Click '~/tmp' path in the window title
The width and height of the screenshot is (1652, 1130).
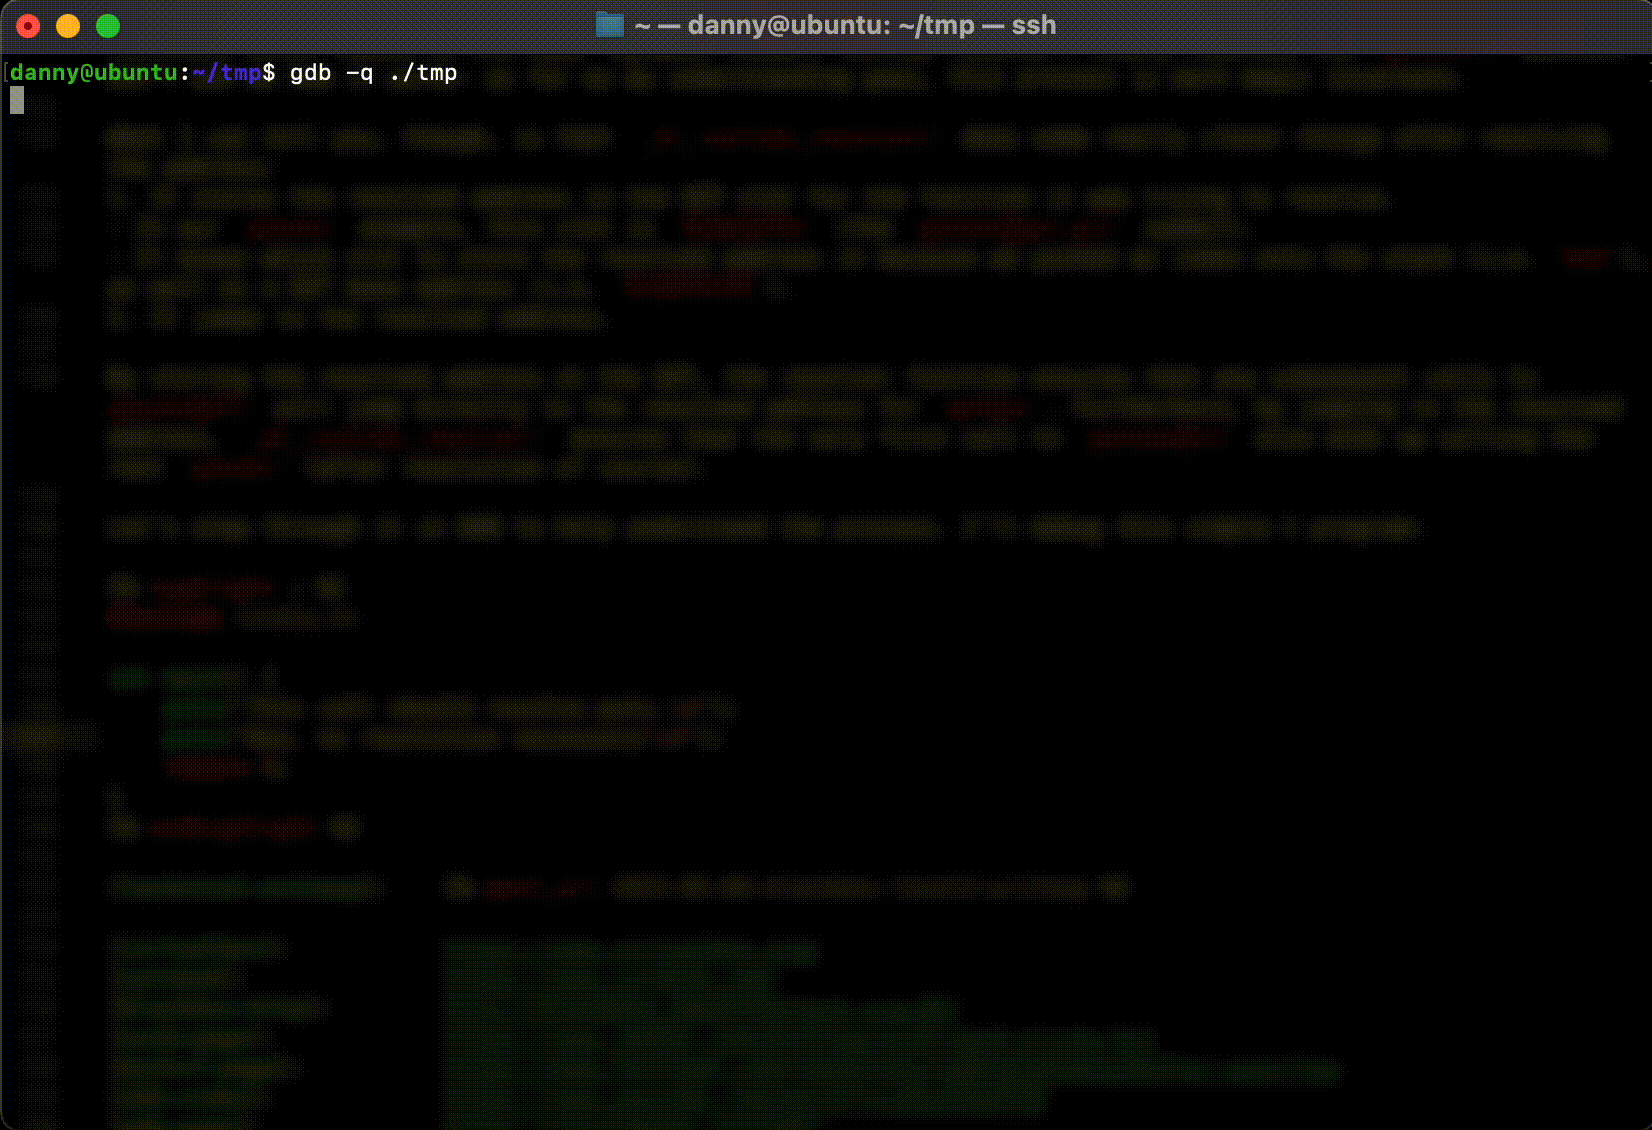(x=936, y=25)
